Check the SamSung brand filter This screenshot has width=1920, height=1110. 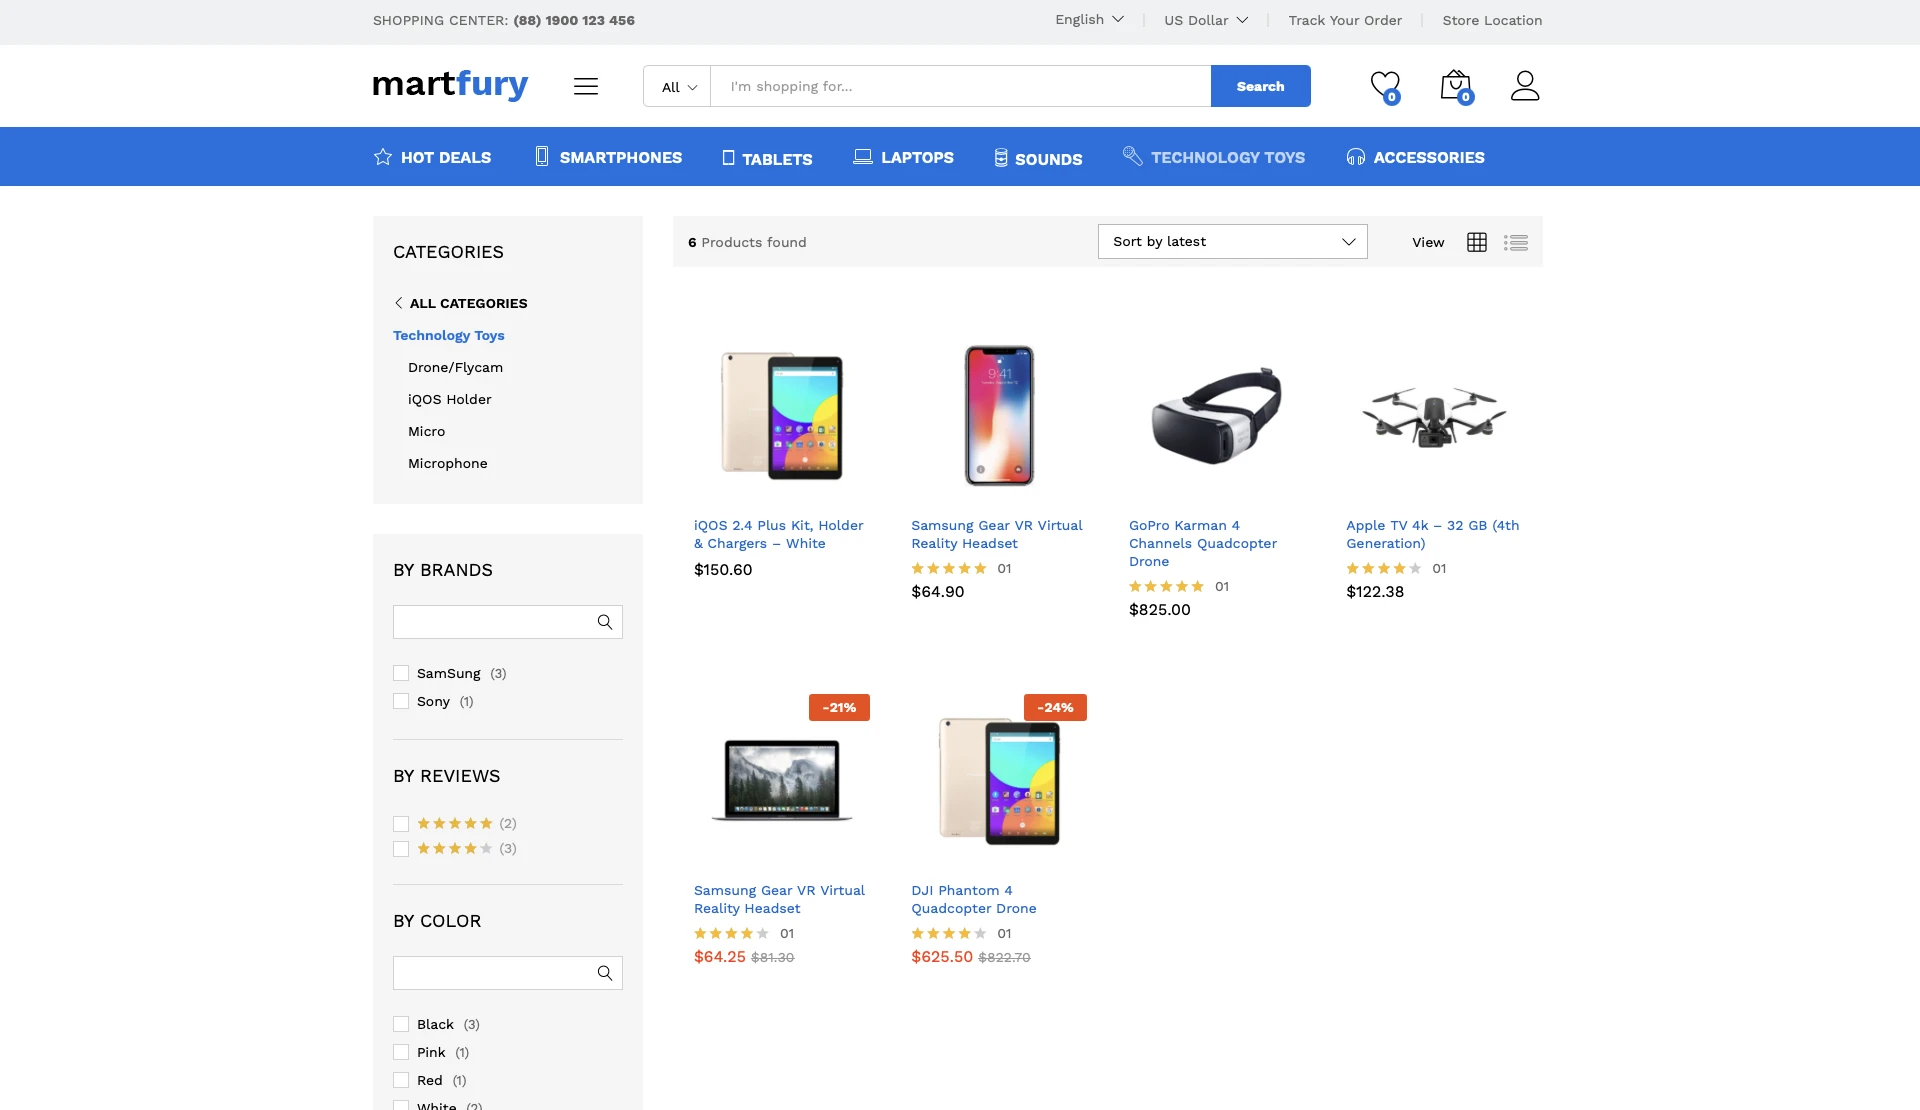(x=401, y=673)
